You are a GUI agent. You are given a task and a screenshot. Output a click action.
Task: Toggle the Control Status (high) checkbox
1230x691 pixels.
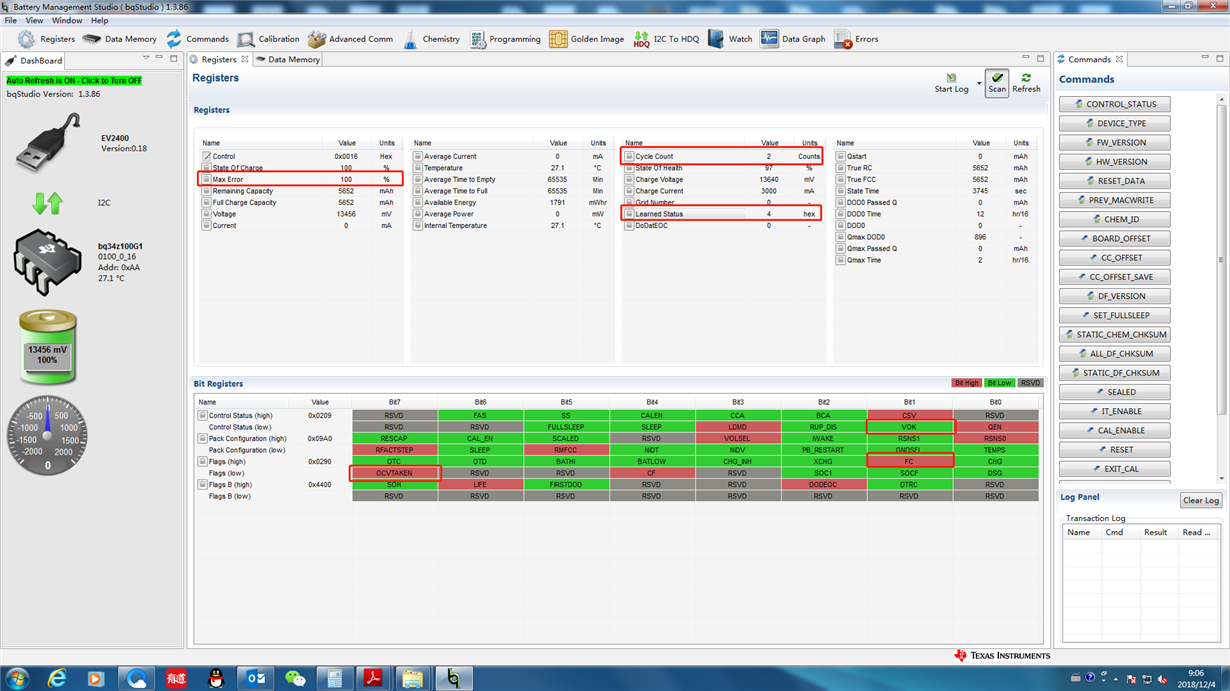(x=202, y=415)
